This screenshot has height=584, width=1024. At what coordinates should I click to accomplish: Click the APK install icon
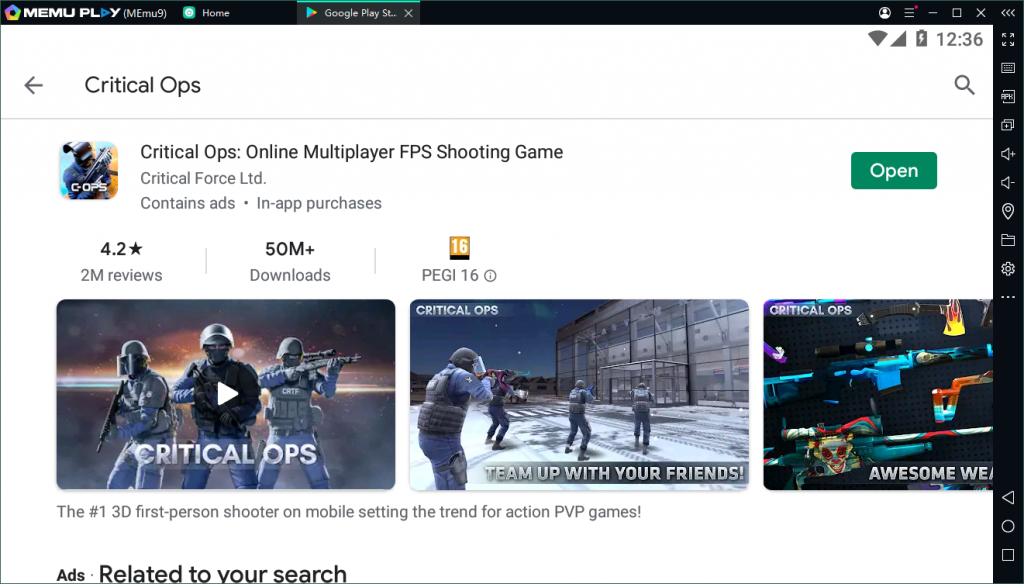(x=1008, y=97)
